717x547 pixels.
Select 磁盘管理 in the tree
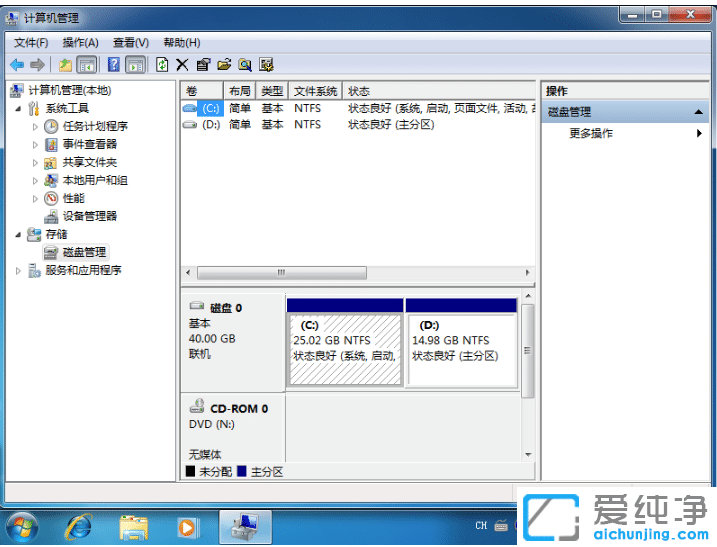click(84, 252)
